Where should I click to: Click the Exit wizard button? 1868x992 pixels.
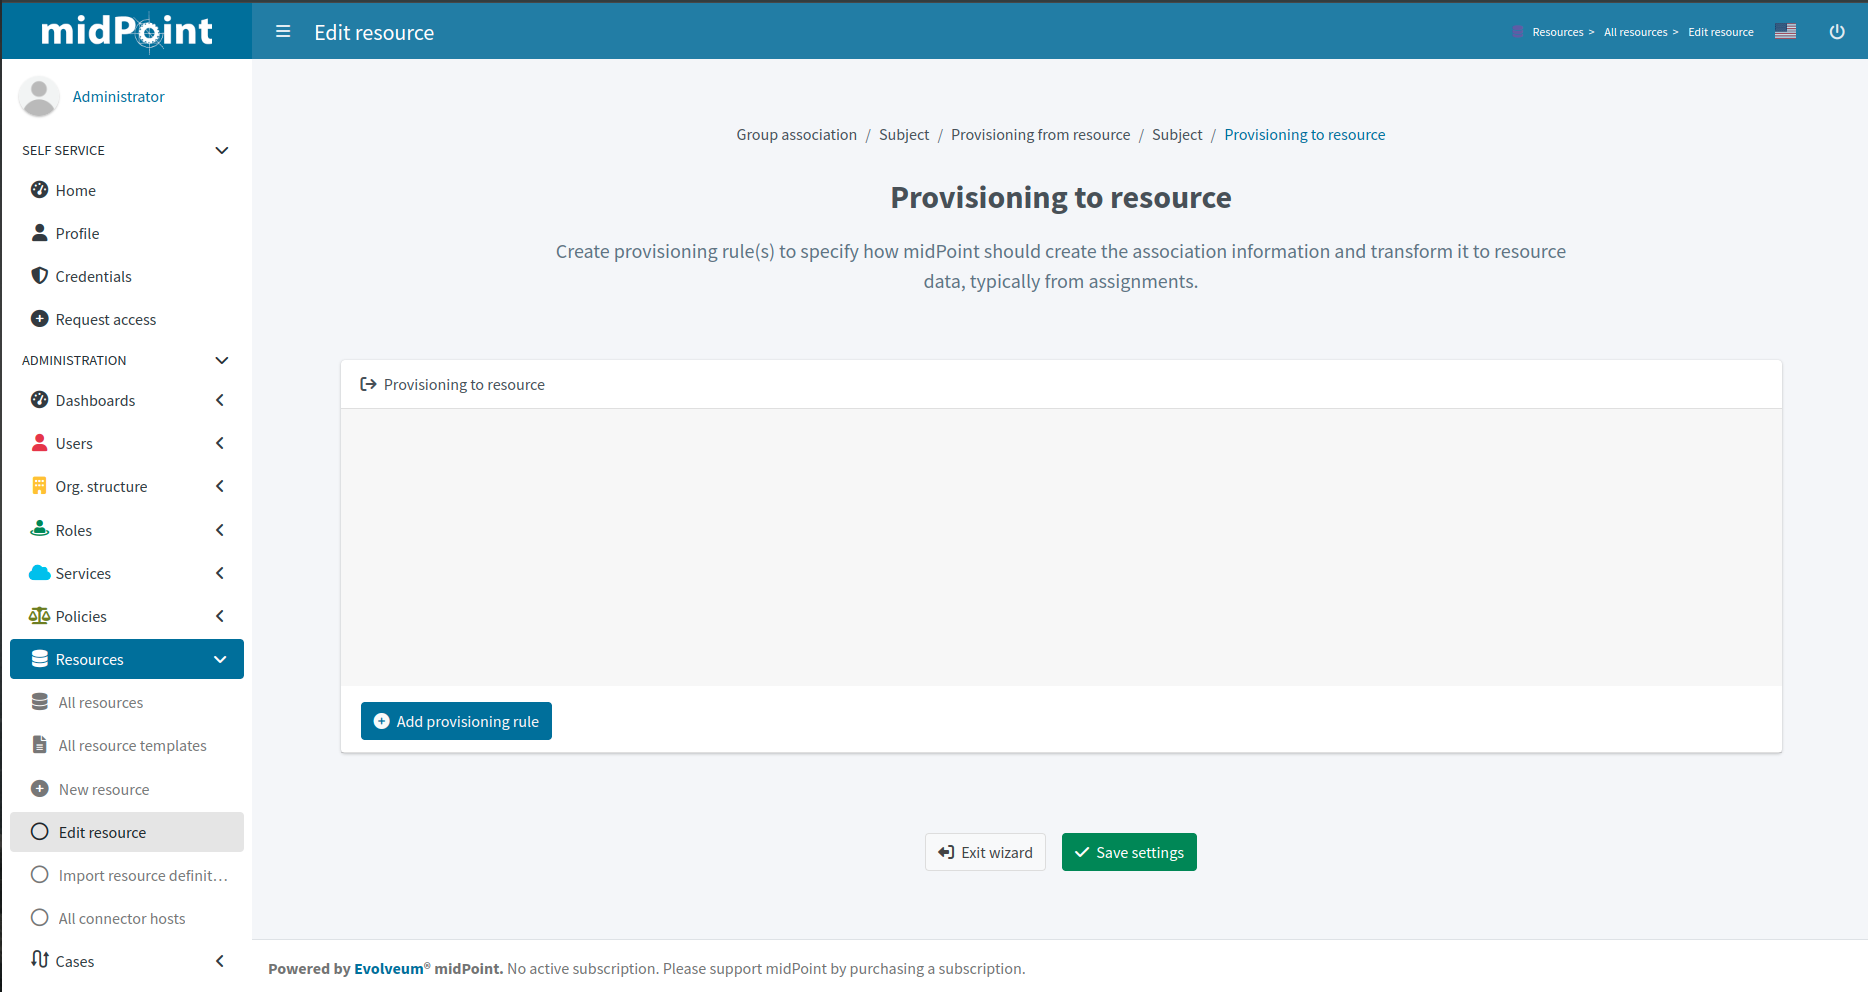985,852
